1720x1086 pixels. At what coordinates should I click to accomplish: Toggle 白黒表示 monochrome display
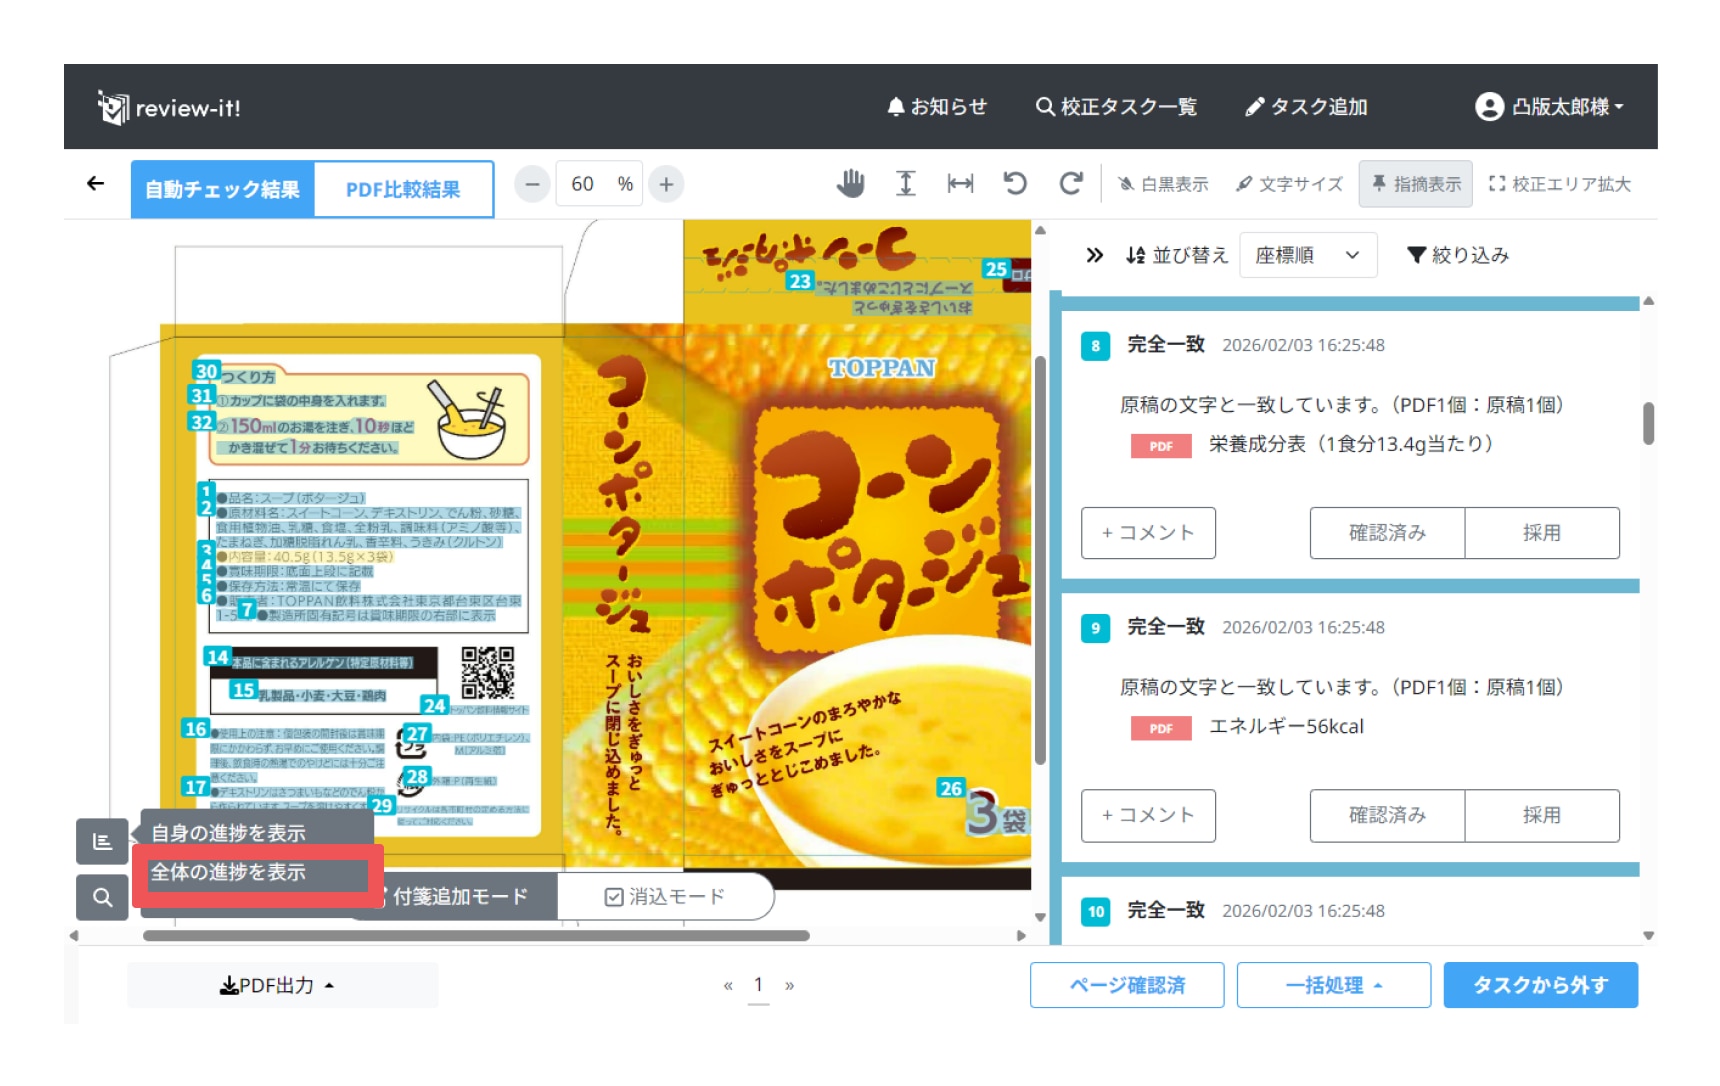coord(1163,184)
